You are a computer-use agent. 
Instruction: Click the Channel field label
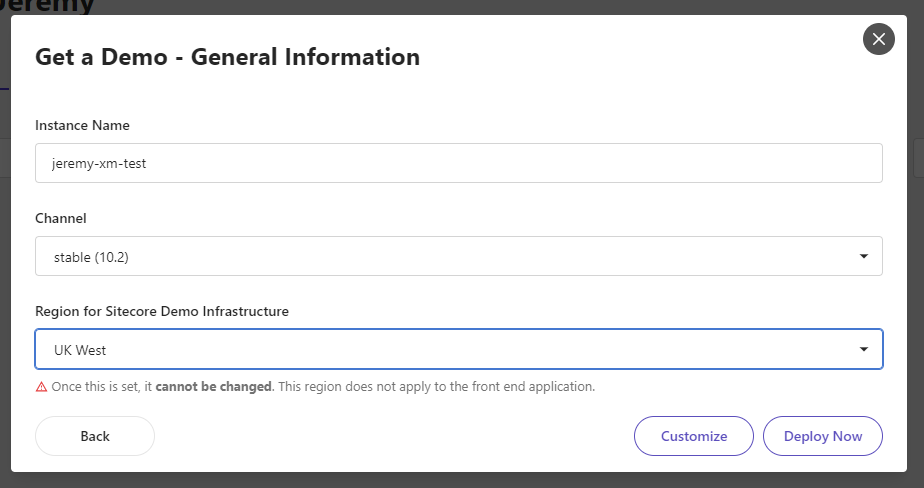[x=61, y=218]
